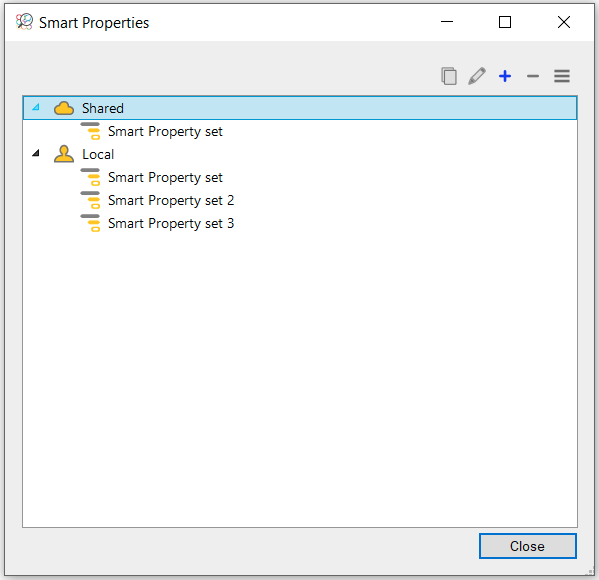The image size is (599, 580).
Task: Click the Local user icon
Action: coord(64,154)
